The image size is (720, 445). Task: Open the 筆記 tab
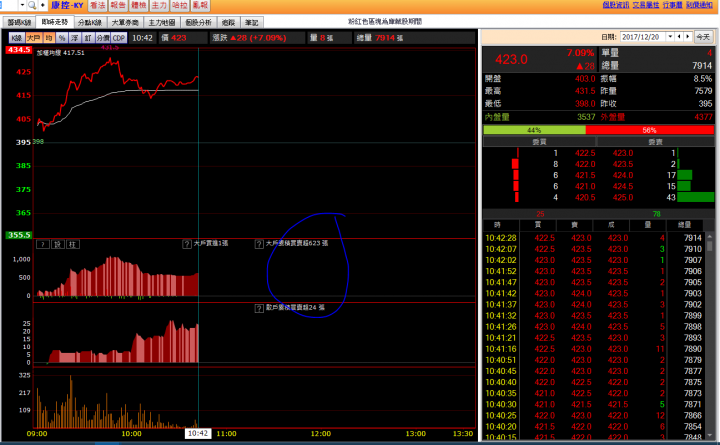tap(252, 22)
